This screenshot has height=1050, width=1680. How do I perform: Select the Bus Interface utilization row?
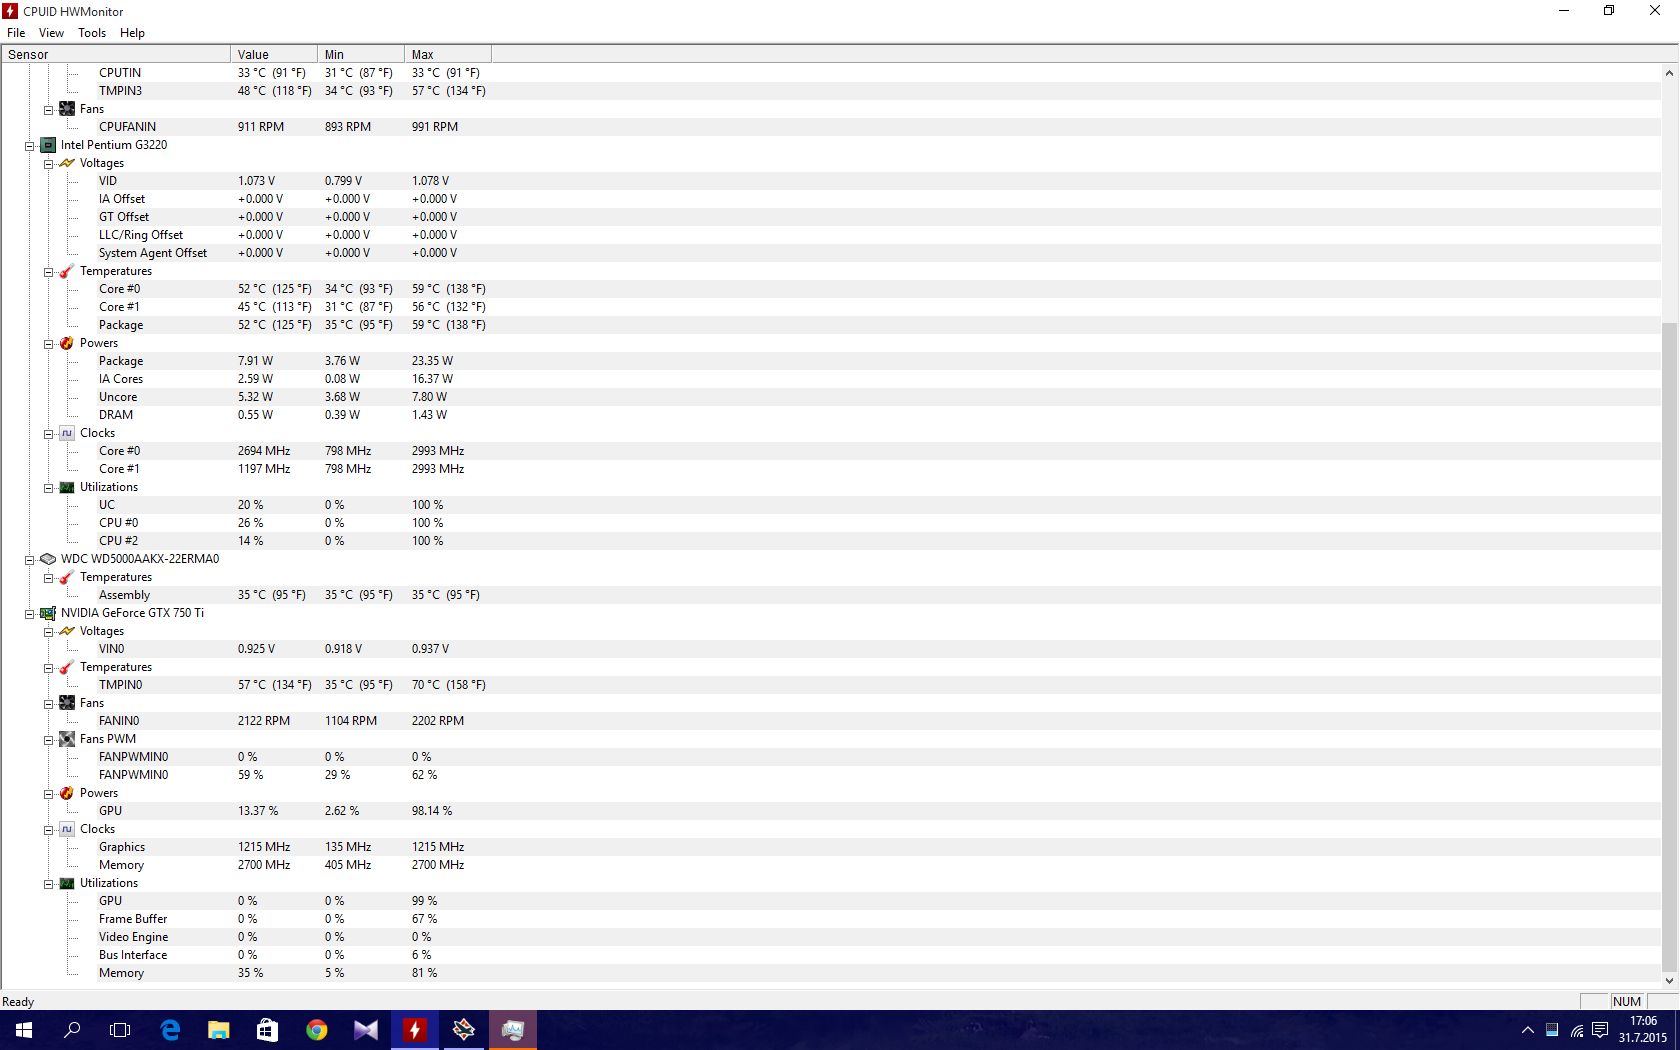click(830, 955)
